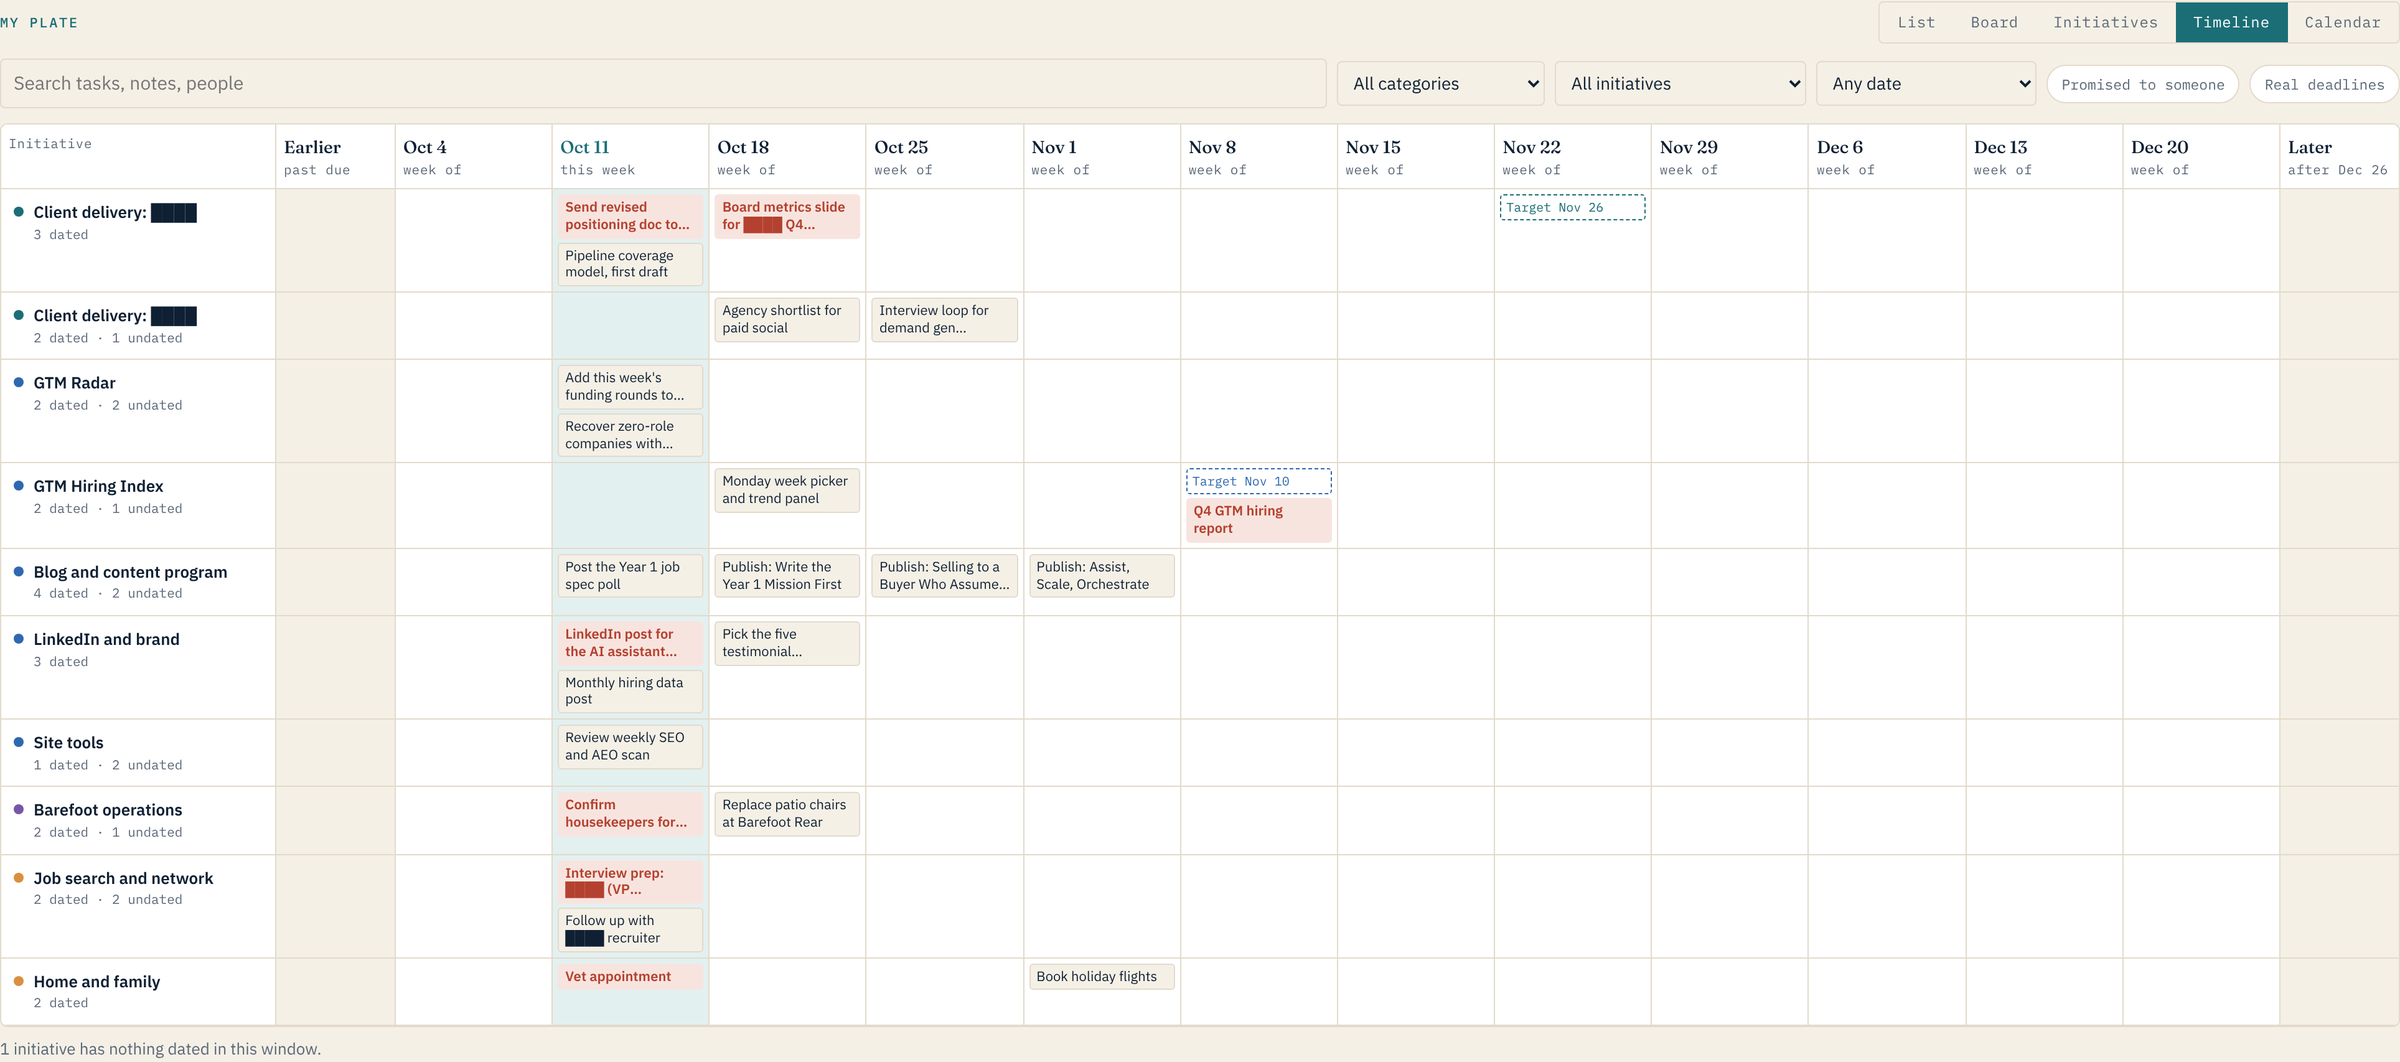This screenshot has width=2400, height=1062.
Task: Open the Interview prep task card
Action: pyautogui.click(x=630, y=881)
